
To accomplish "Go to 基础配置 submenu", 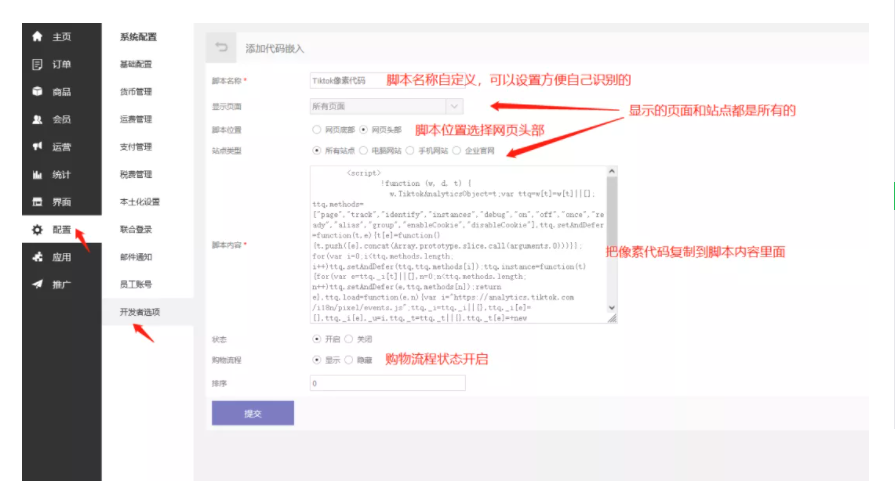I will [136, 64].
